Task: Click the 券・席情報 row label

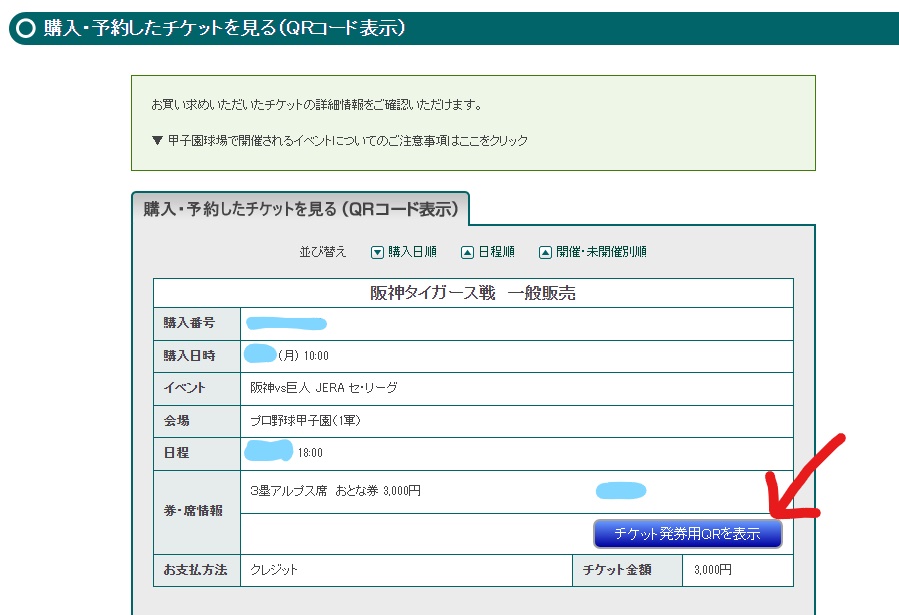Action: click(x=197, y=511)
